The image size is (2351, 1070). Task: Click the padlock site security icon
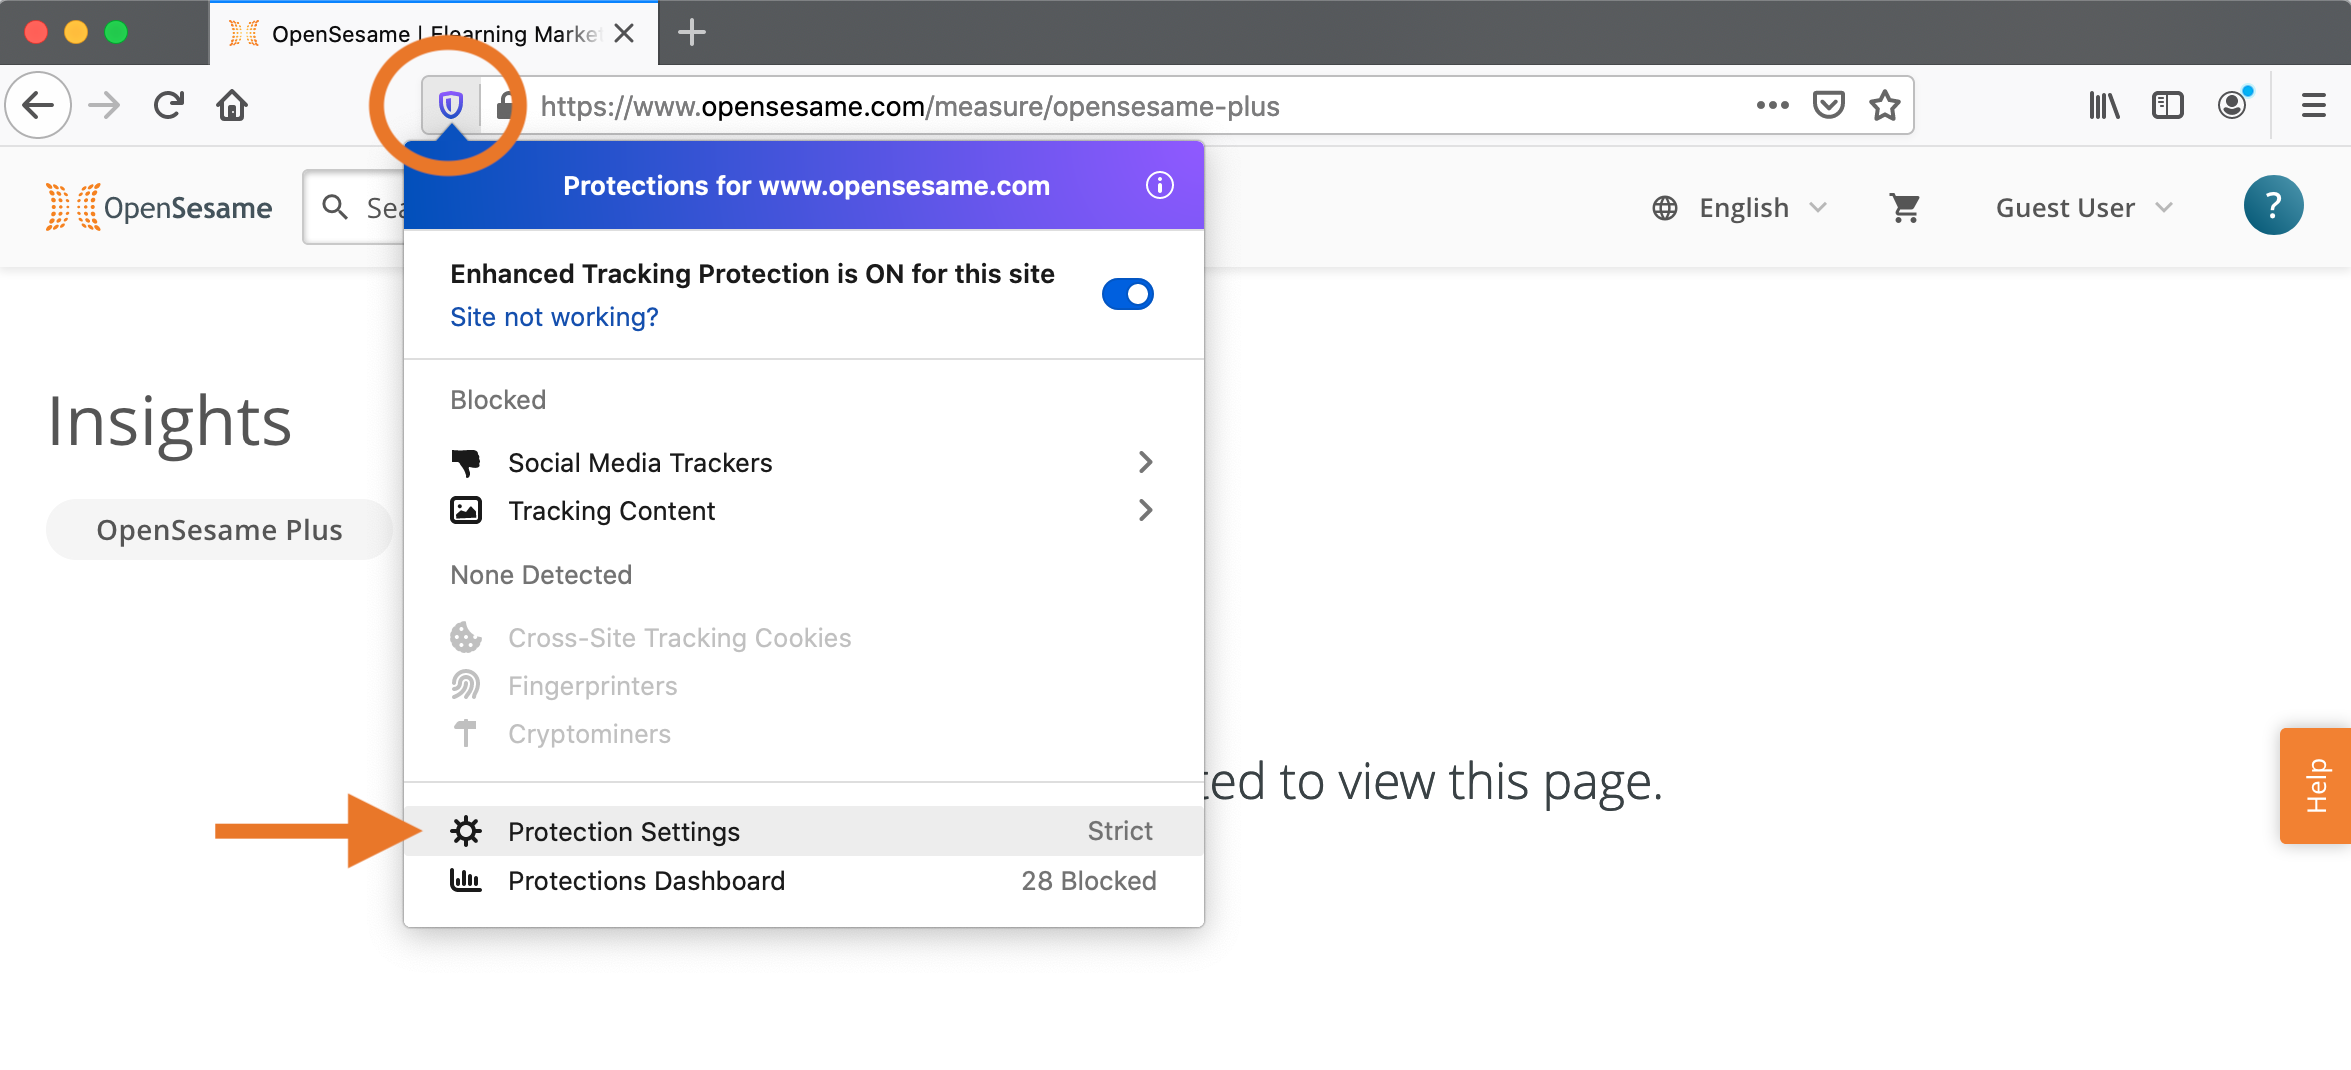(x=506, y=105)
